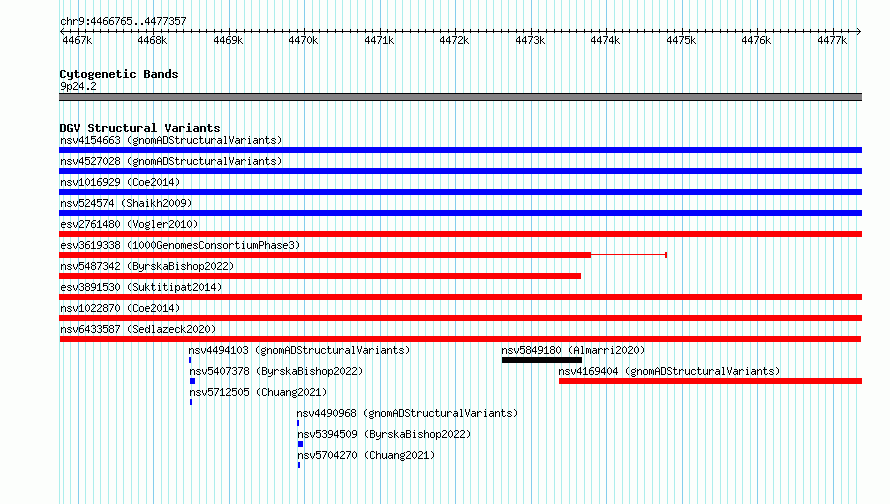Click the 4472k ruler position

coord(454,40)
